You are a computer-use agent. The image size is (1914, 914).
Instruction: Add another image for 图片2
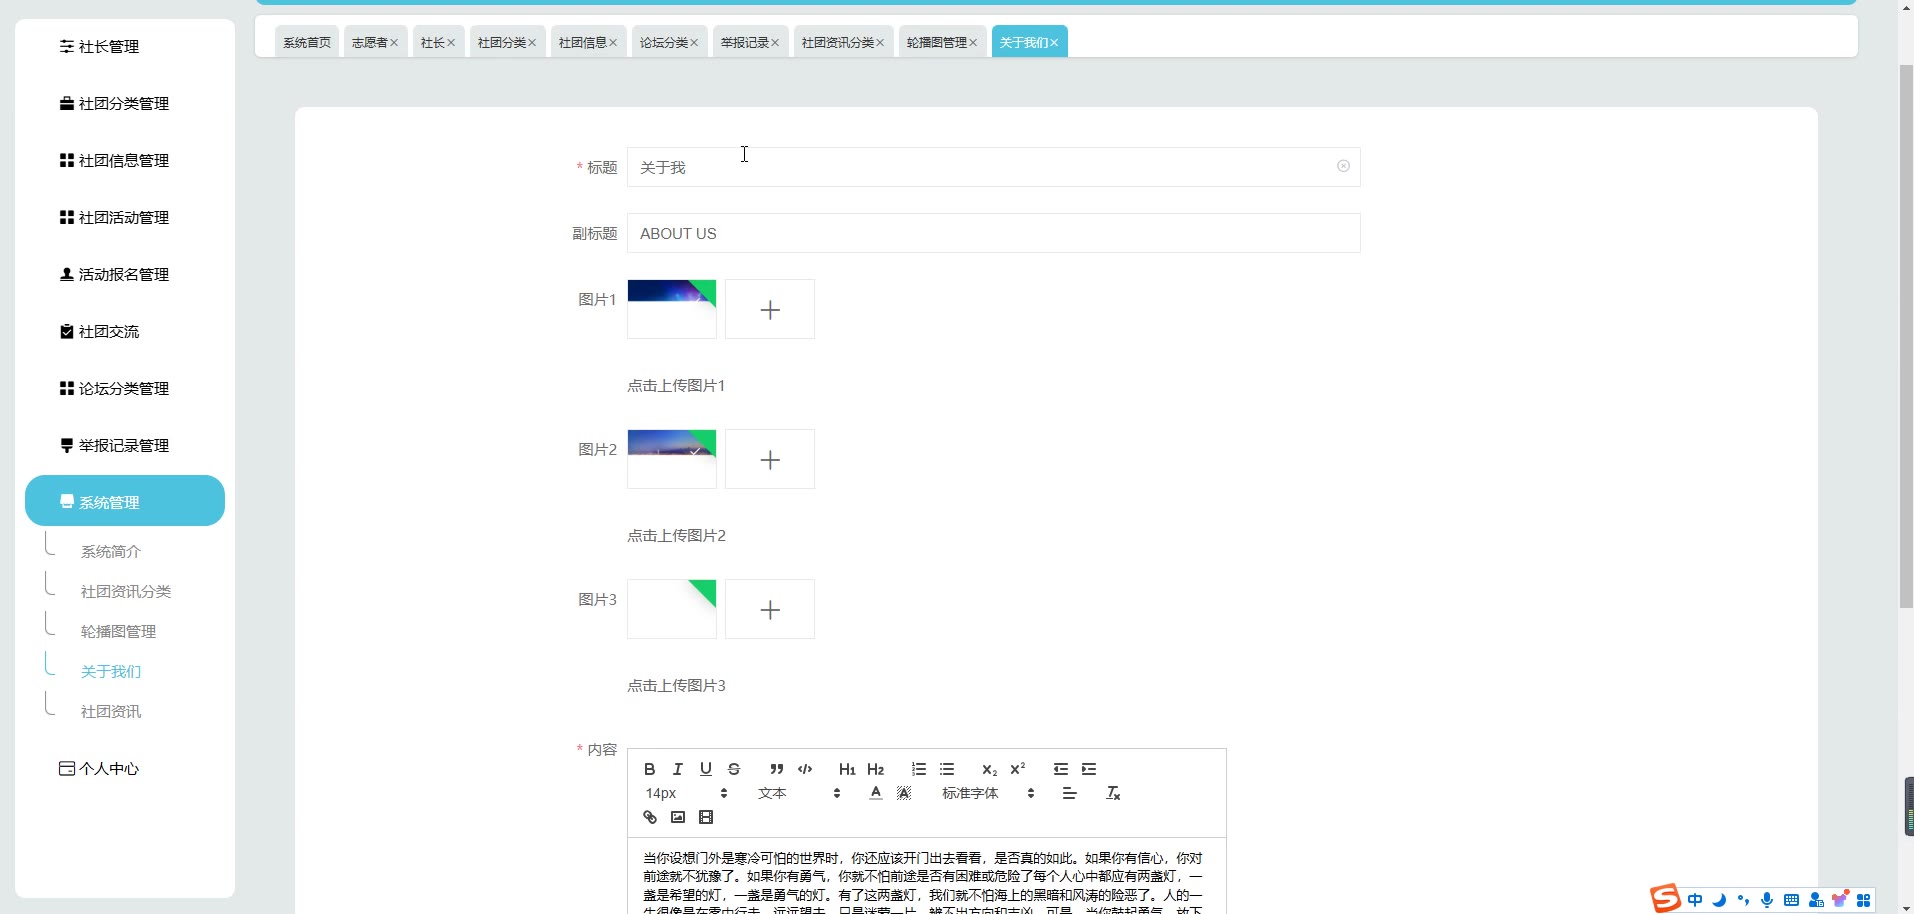[x=770, y=459]
